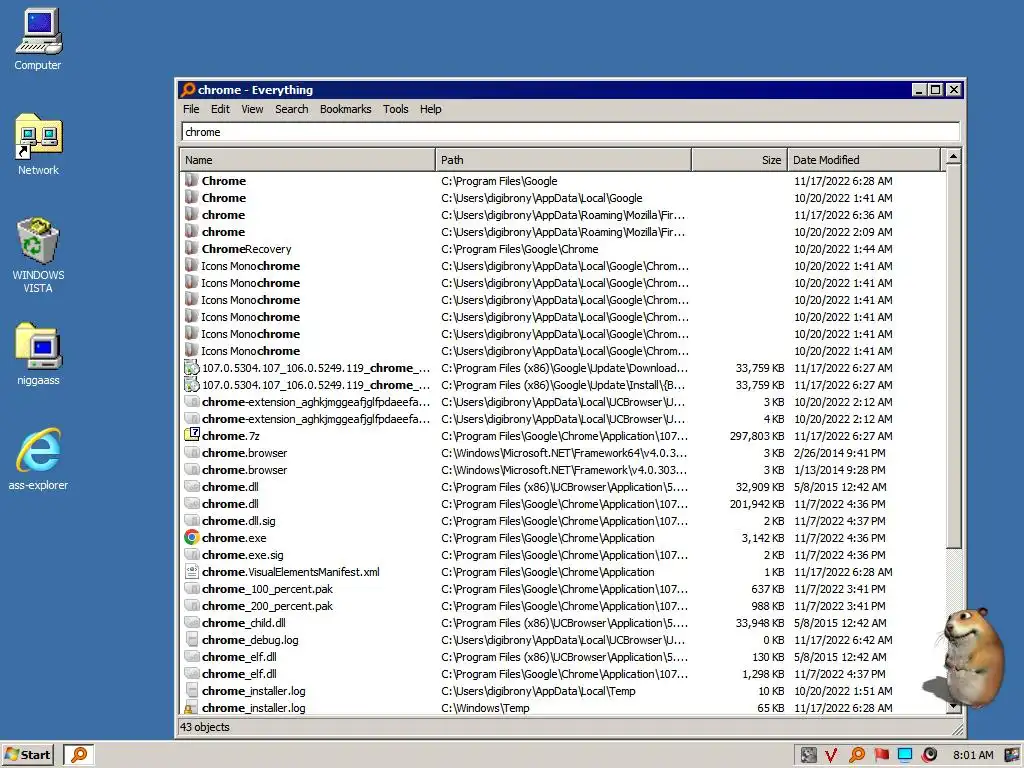
Task: Sort results by Path column header
Action: 564,160
